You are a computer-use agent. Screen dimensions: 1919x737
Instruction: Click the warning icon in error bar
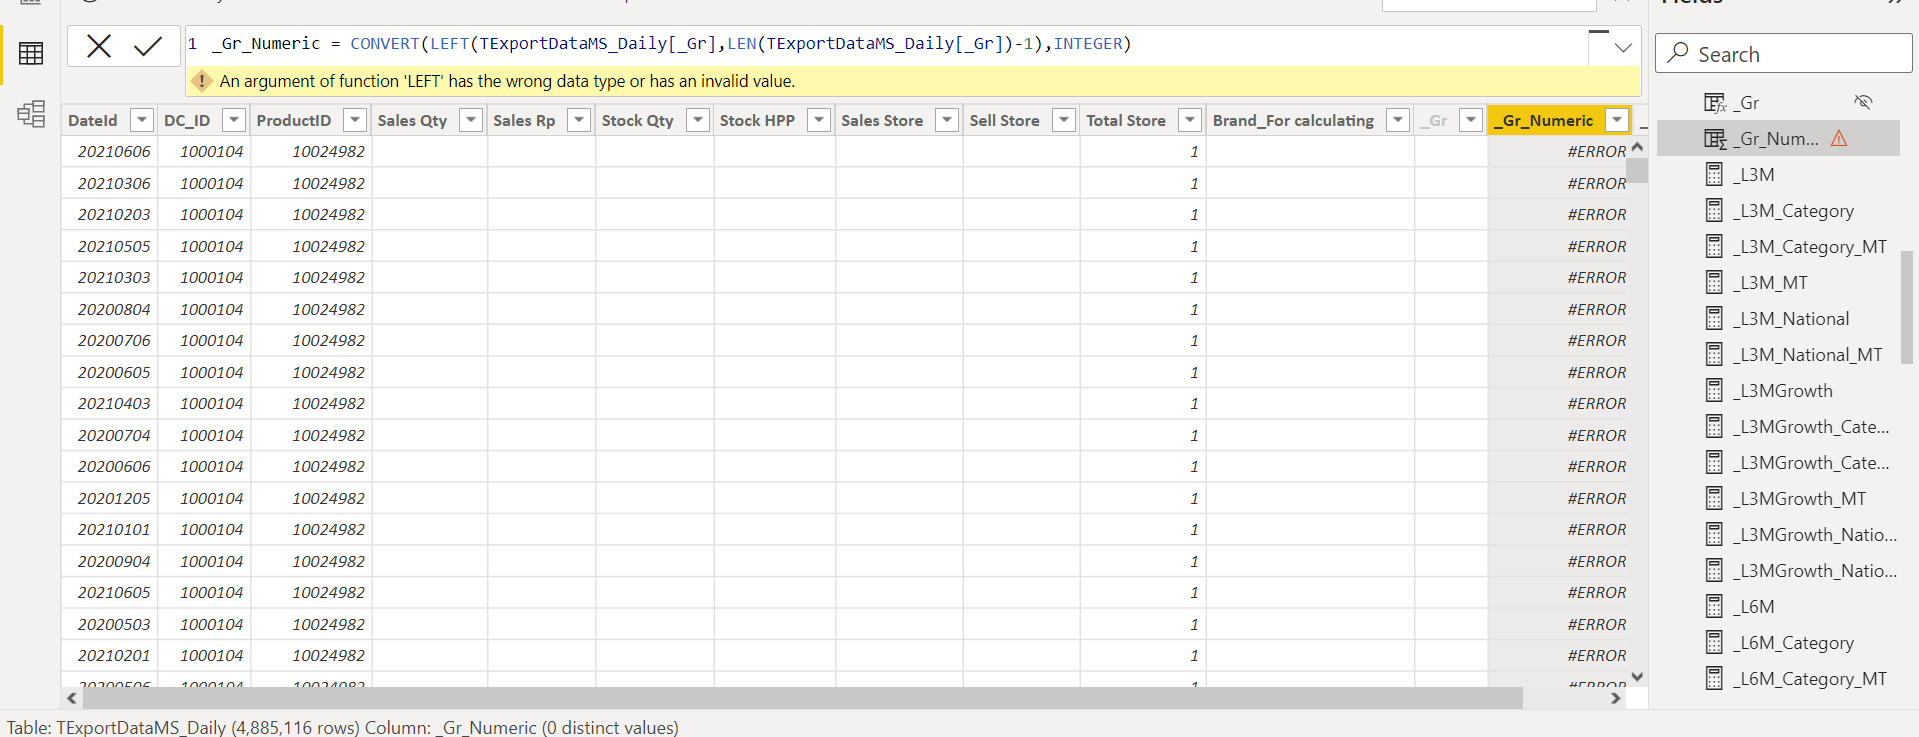click(x=202, y=81)
